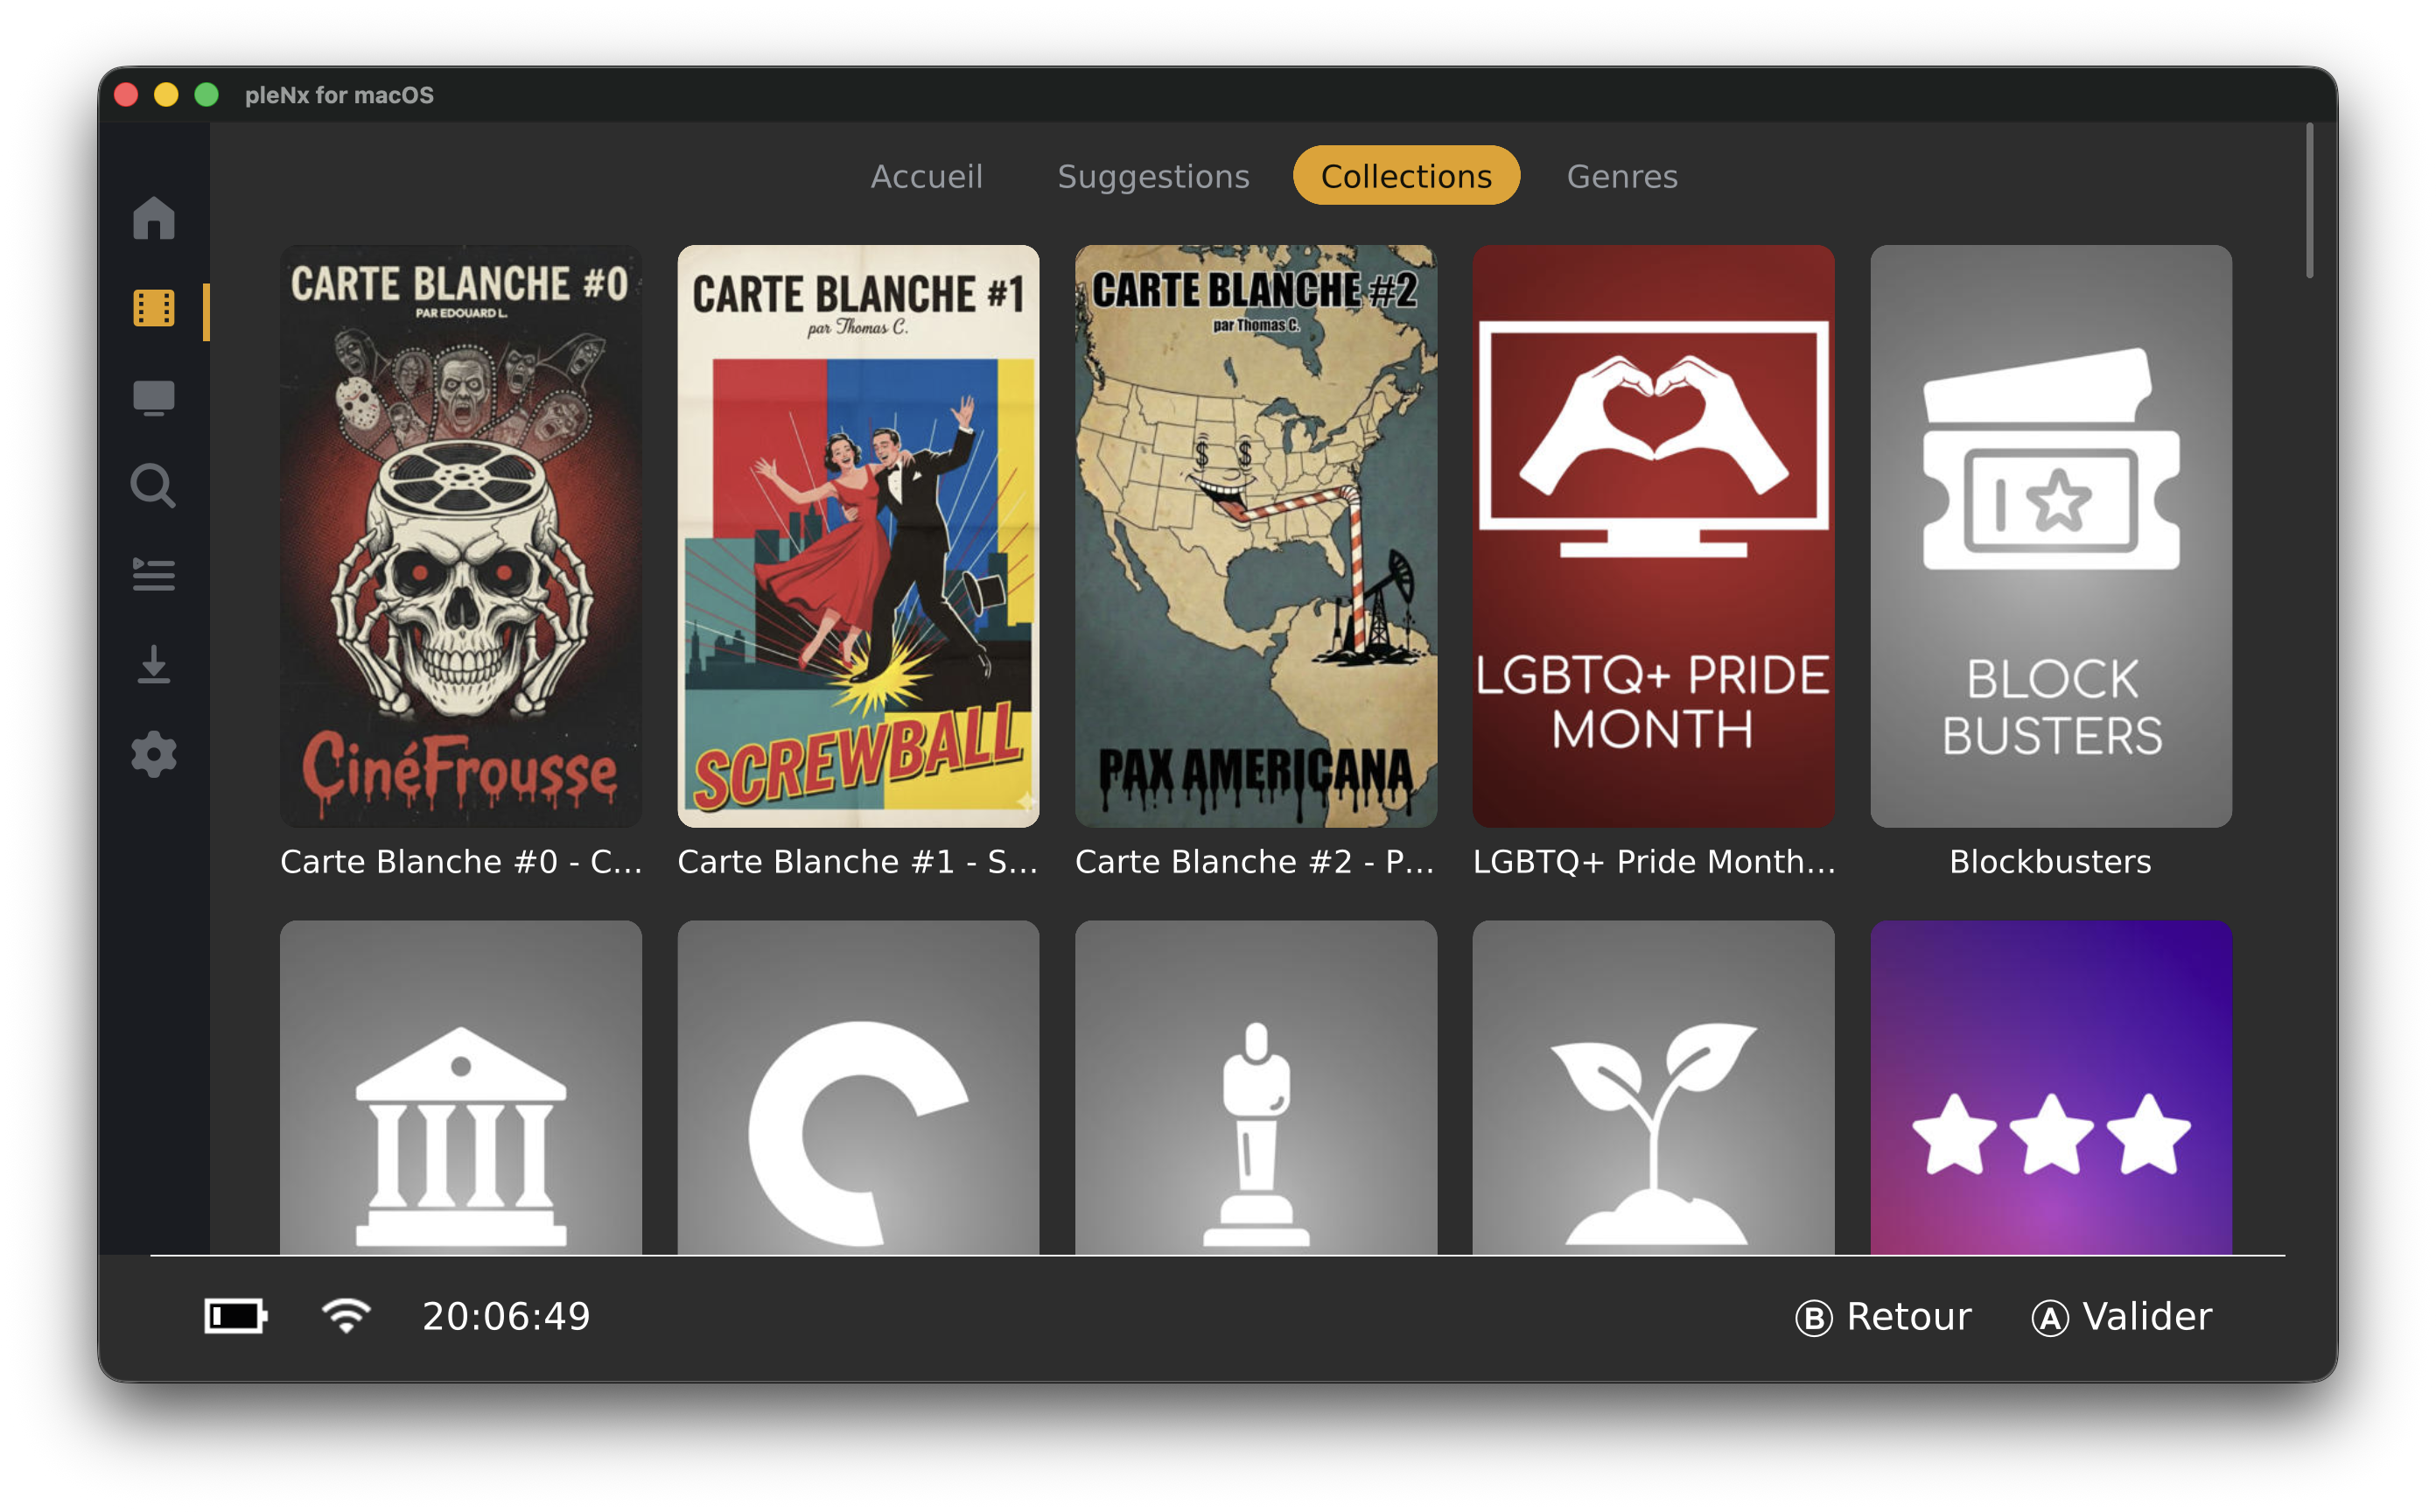The height and width of the screenshot is (1512, 2436).
Task: Click the Retour label
Action: point(1908,1316)
